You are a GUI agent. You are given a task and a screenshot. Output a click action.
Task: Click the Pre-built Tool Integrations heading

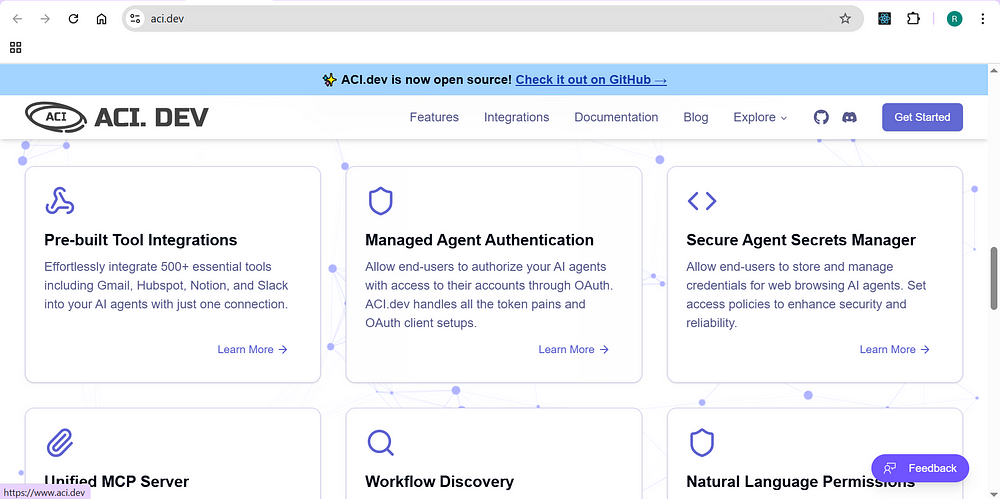coord(141,240)
